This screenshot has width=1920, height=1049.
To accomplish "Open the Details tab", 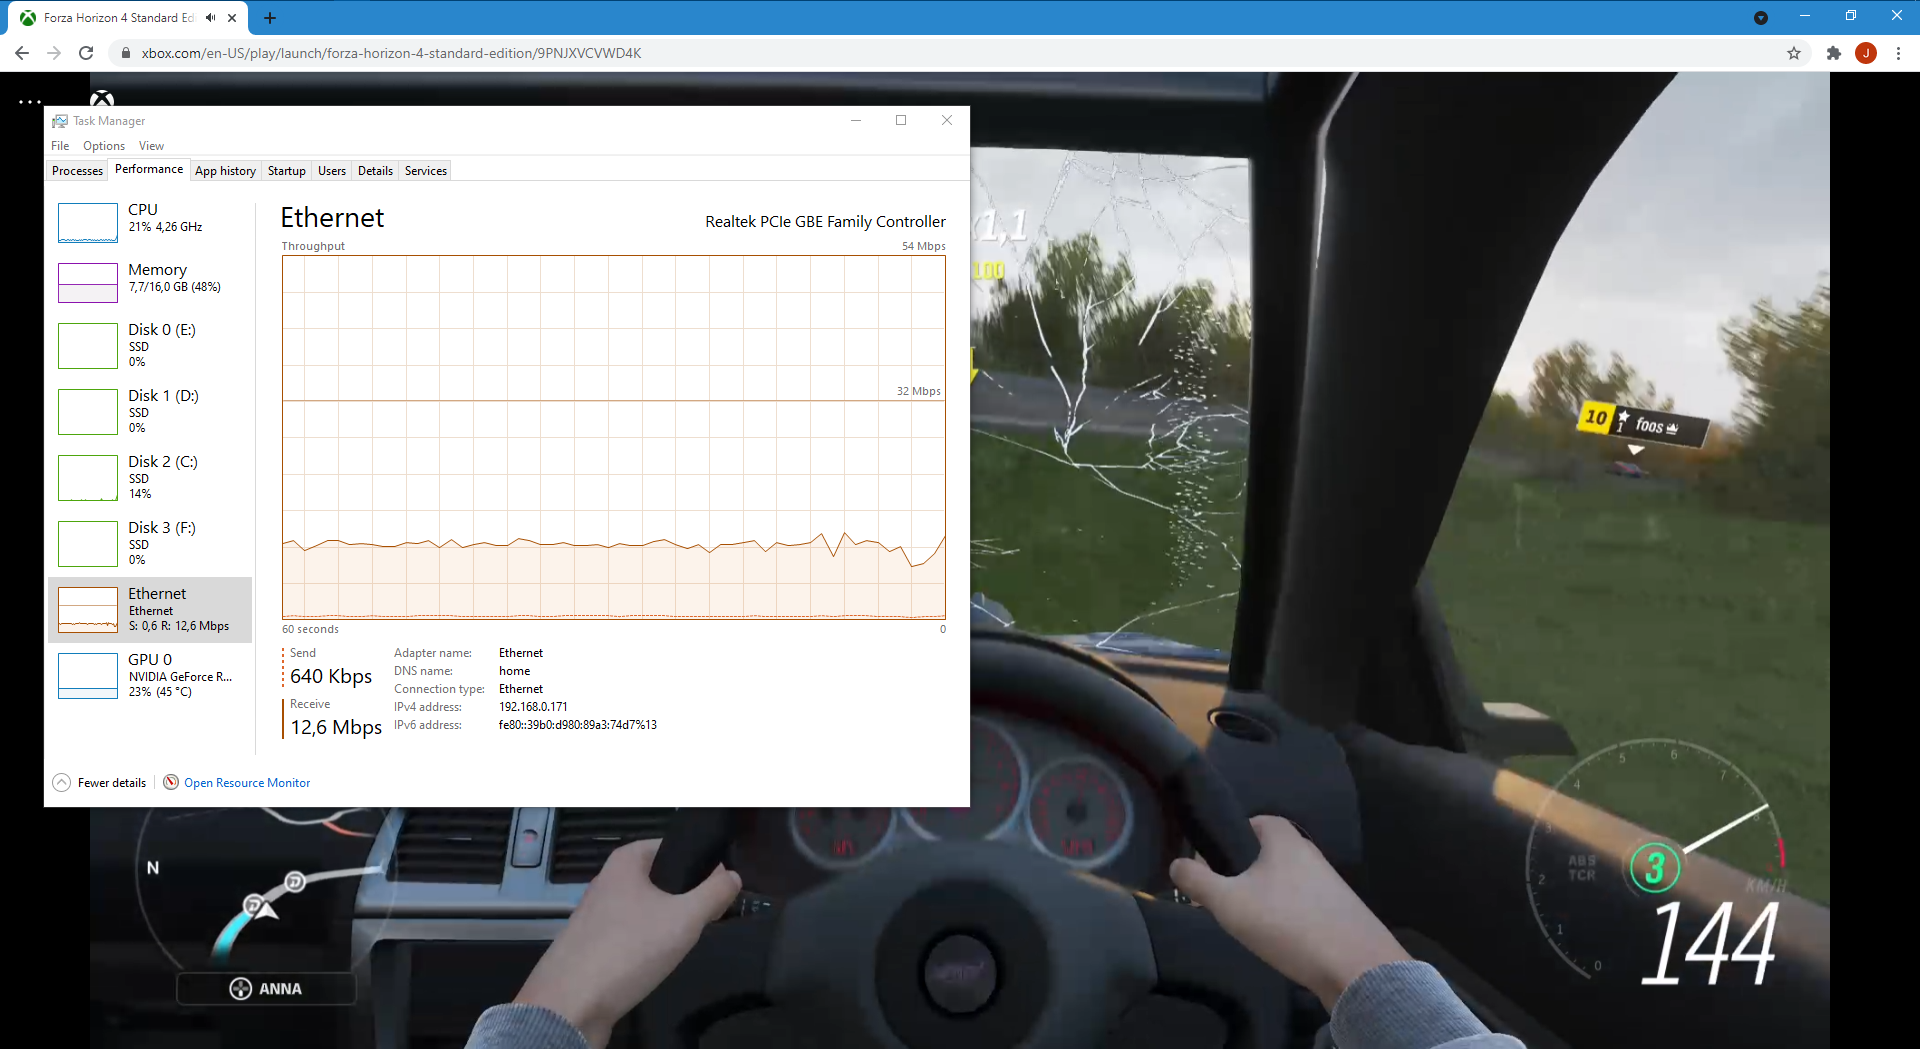I will pyautogui.click(x=375, y=171).
